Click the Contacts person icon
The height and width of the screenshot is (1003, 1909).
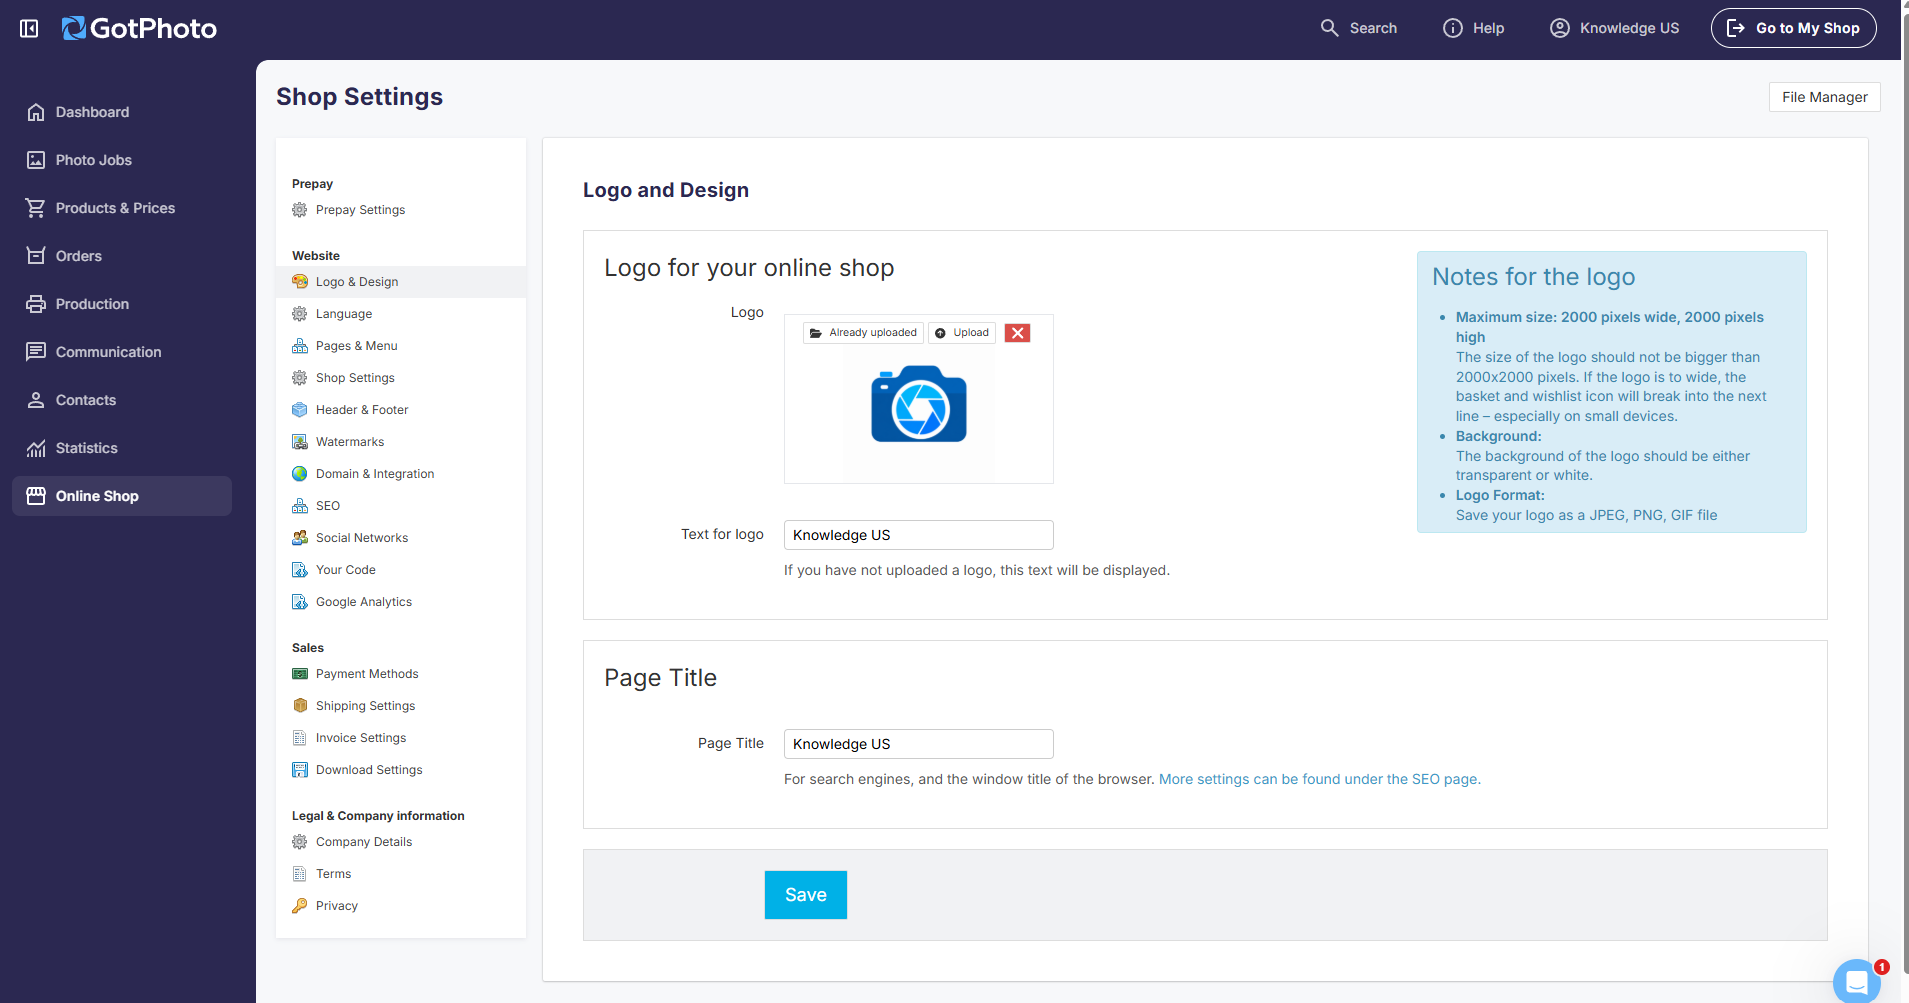(36, 400)
